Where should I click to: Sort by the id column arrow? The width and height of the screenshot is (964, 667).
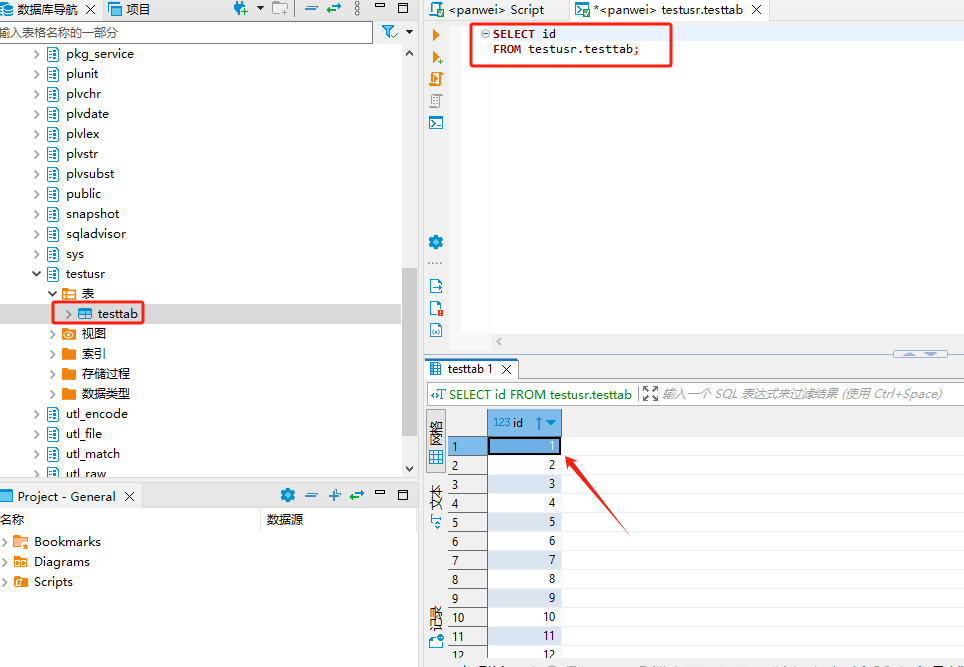click(x=539, y=423)
